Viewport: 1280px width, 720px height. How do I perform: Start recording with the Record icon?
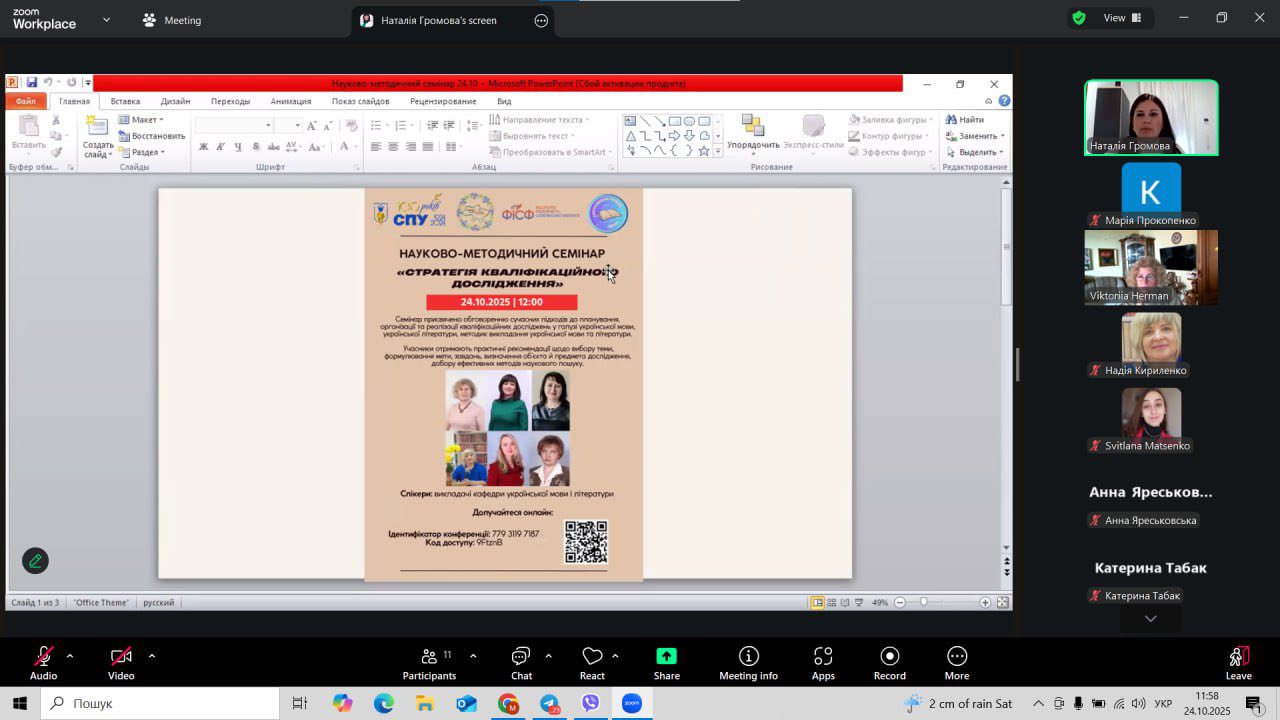click(889, 657)
